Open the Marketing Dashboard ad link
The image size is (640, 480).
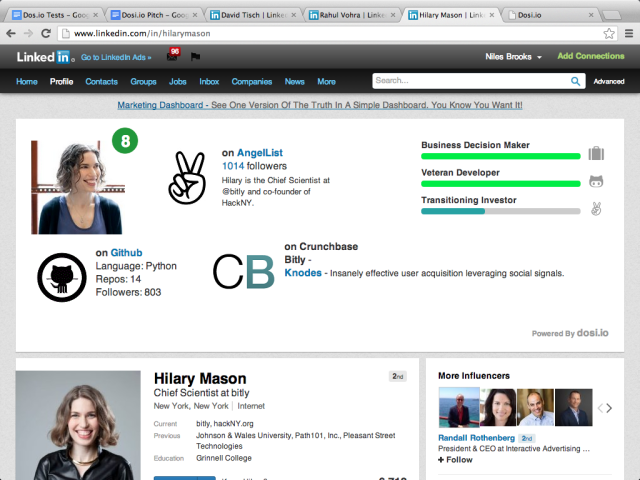click(320, 105)
